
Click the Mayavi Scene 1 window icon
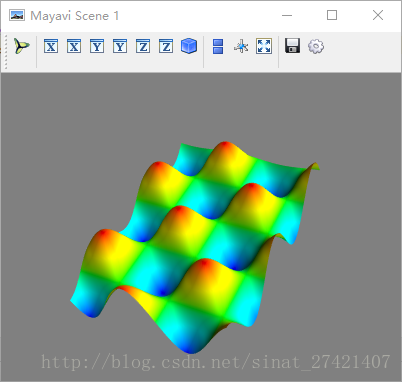tap(17, 15)
